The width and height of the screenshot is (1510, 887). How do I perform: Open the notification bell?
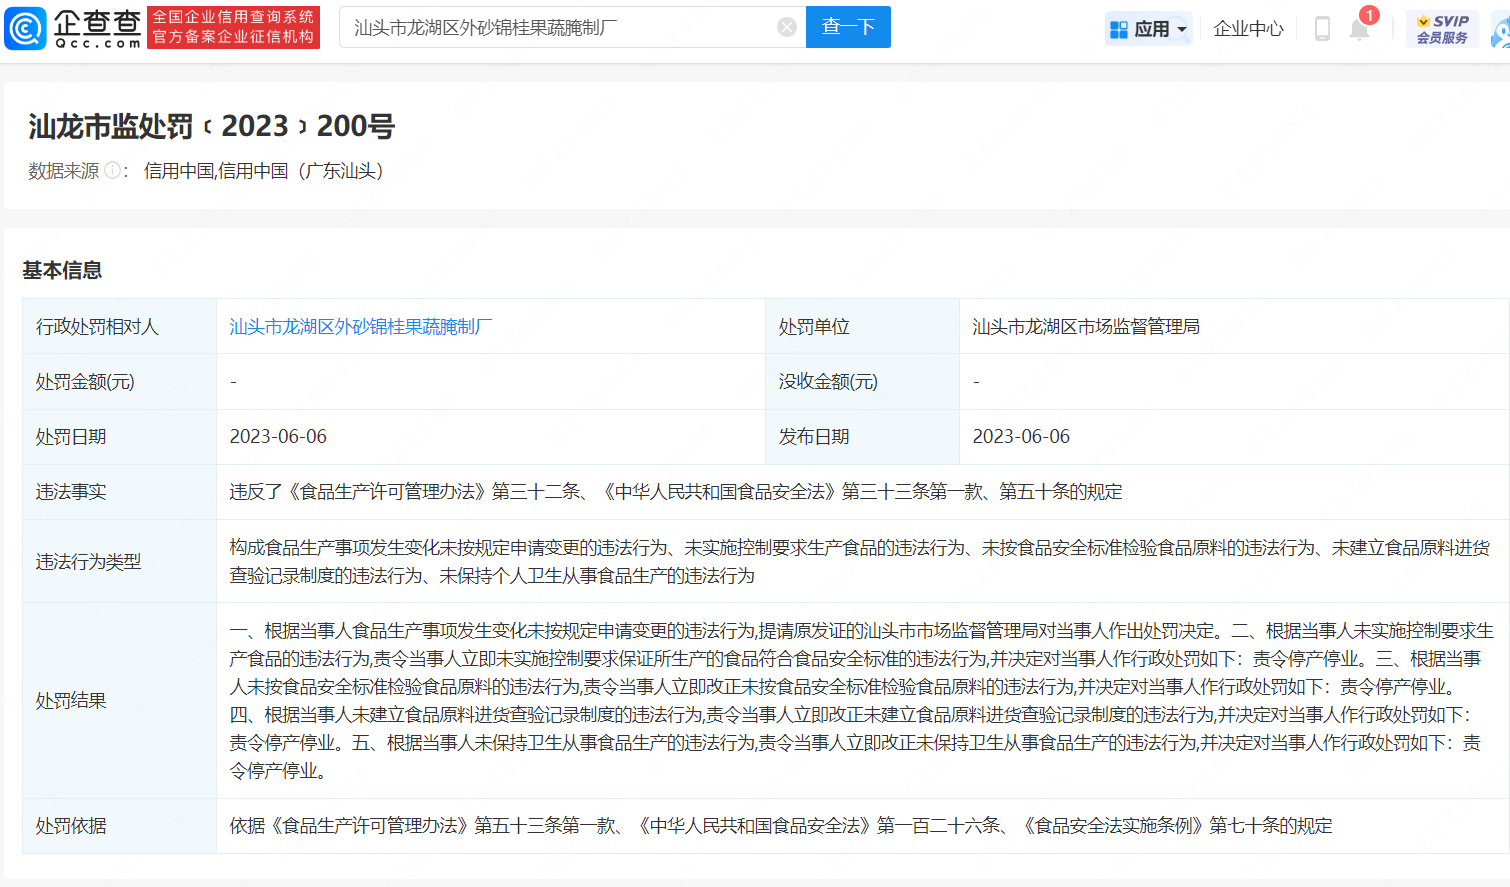1359,29
